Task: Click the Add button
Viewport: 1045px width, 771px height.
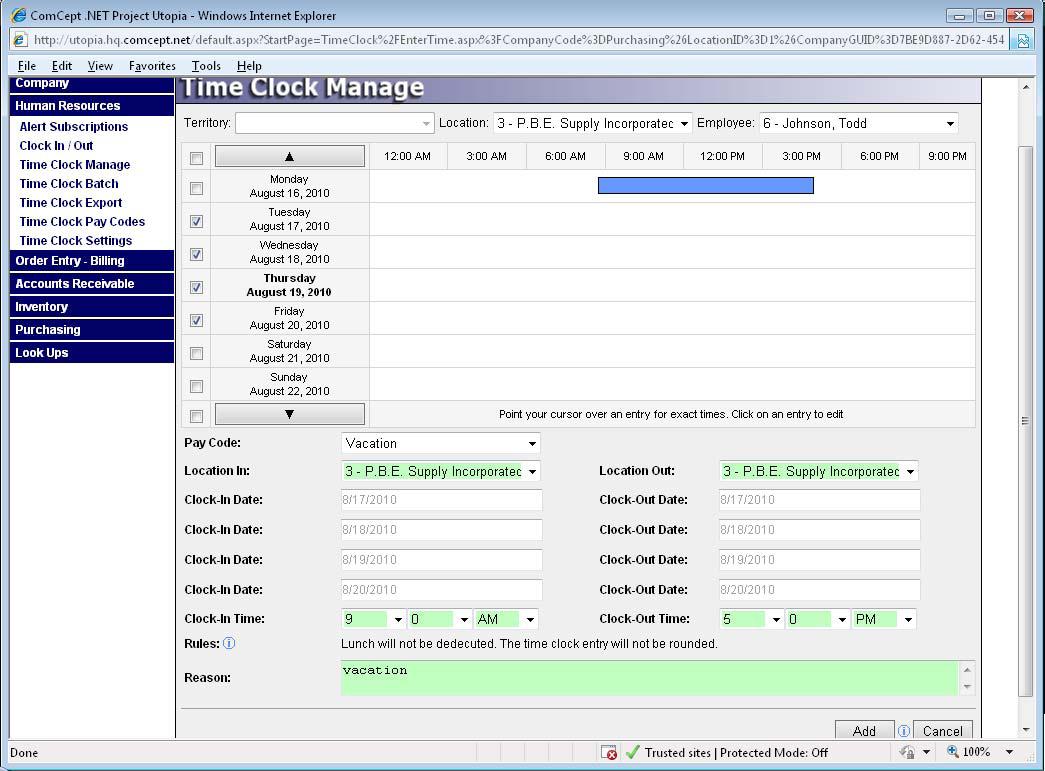Action: click(x=864, y=731)
